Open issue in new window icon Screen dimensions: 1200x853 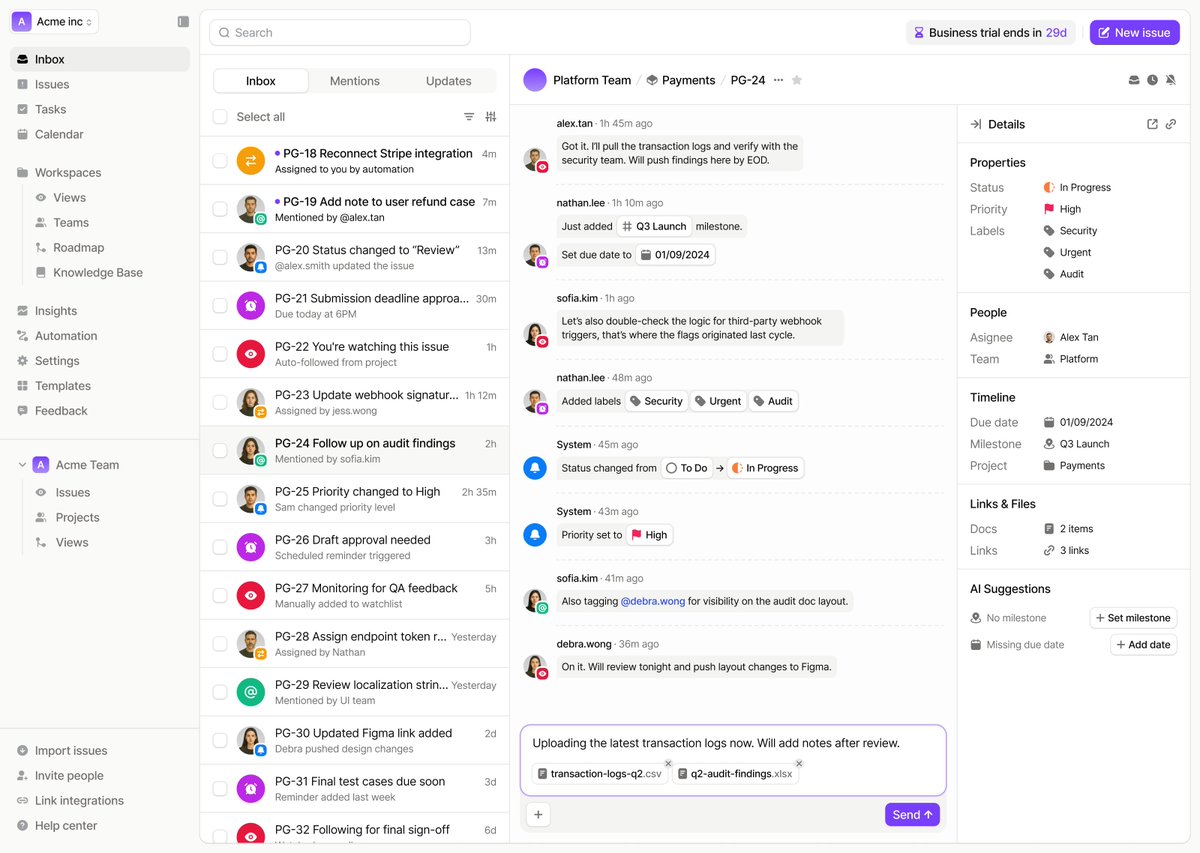[x=1152, y=124]
